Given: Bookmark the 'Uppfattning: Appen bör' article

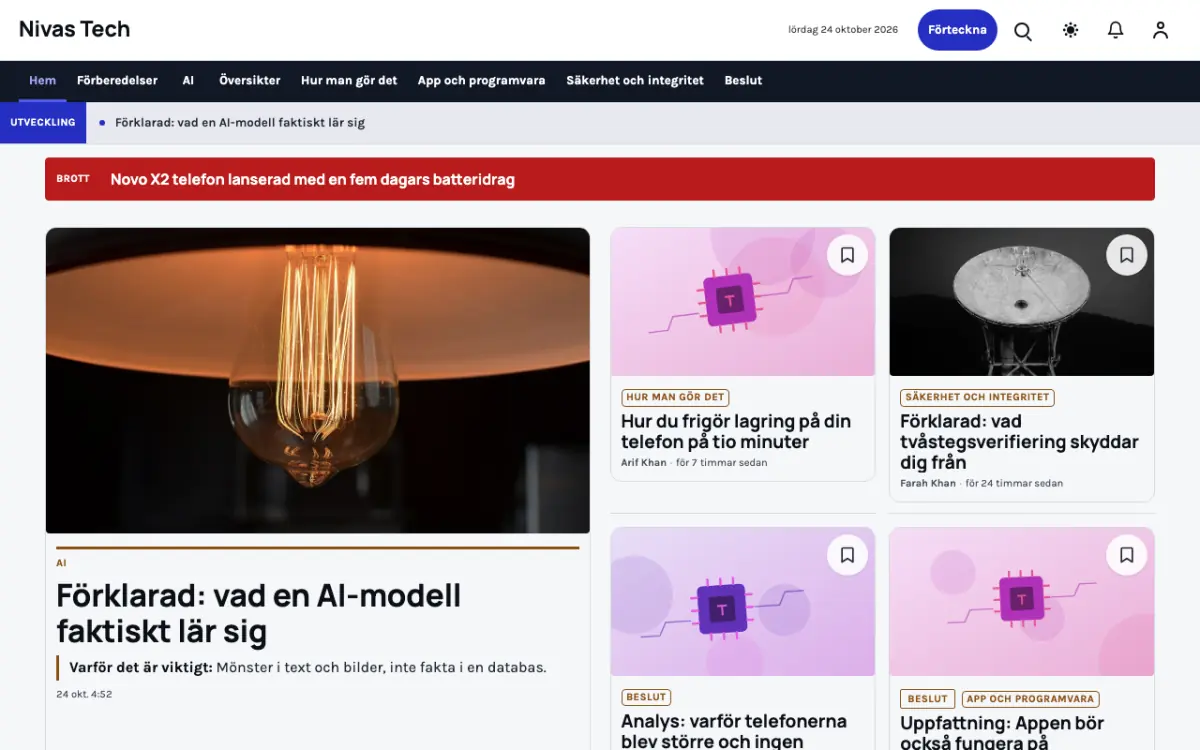Looking at the screenshot, I should (x=1126, y=554).
